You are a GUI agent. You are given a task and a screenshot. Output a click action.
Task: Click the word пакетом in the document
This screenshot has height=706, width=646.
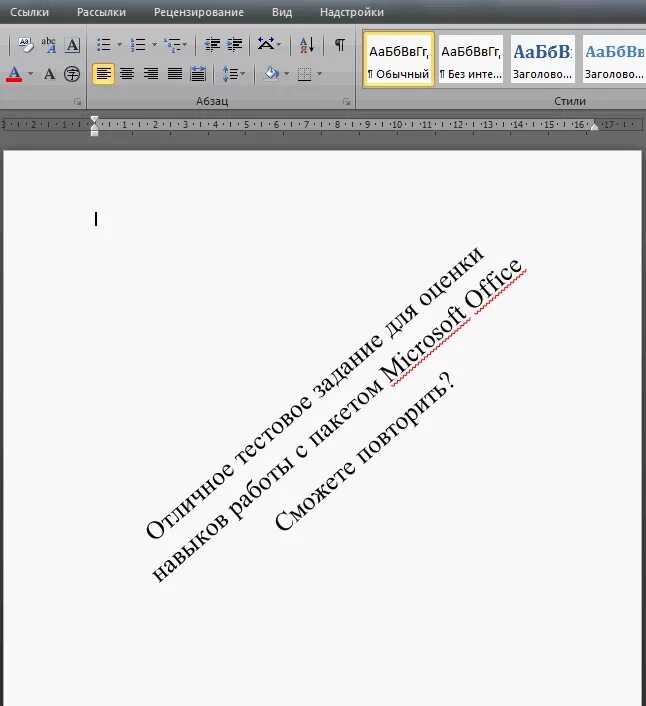(x=346, y=412)
